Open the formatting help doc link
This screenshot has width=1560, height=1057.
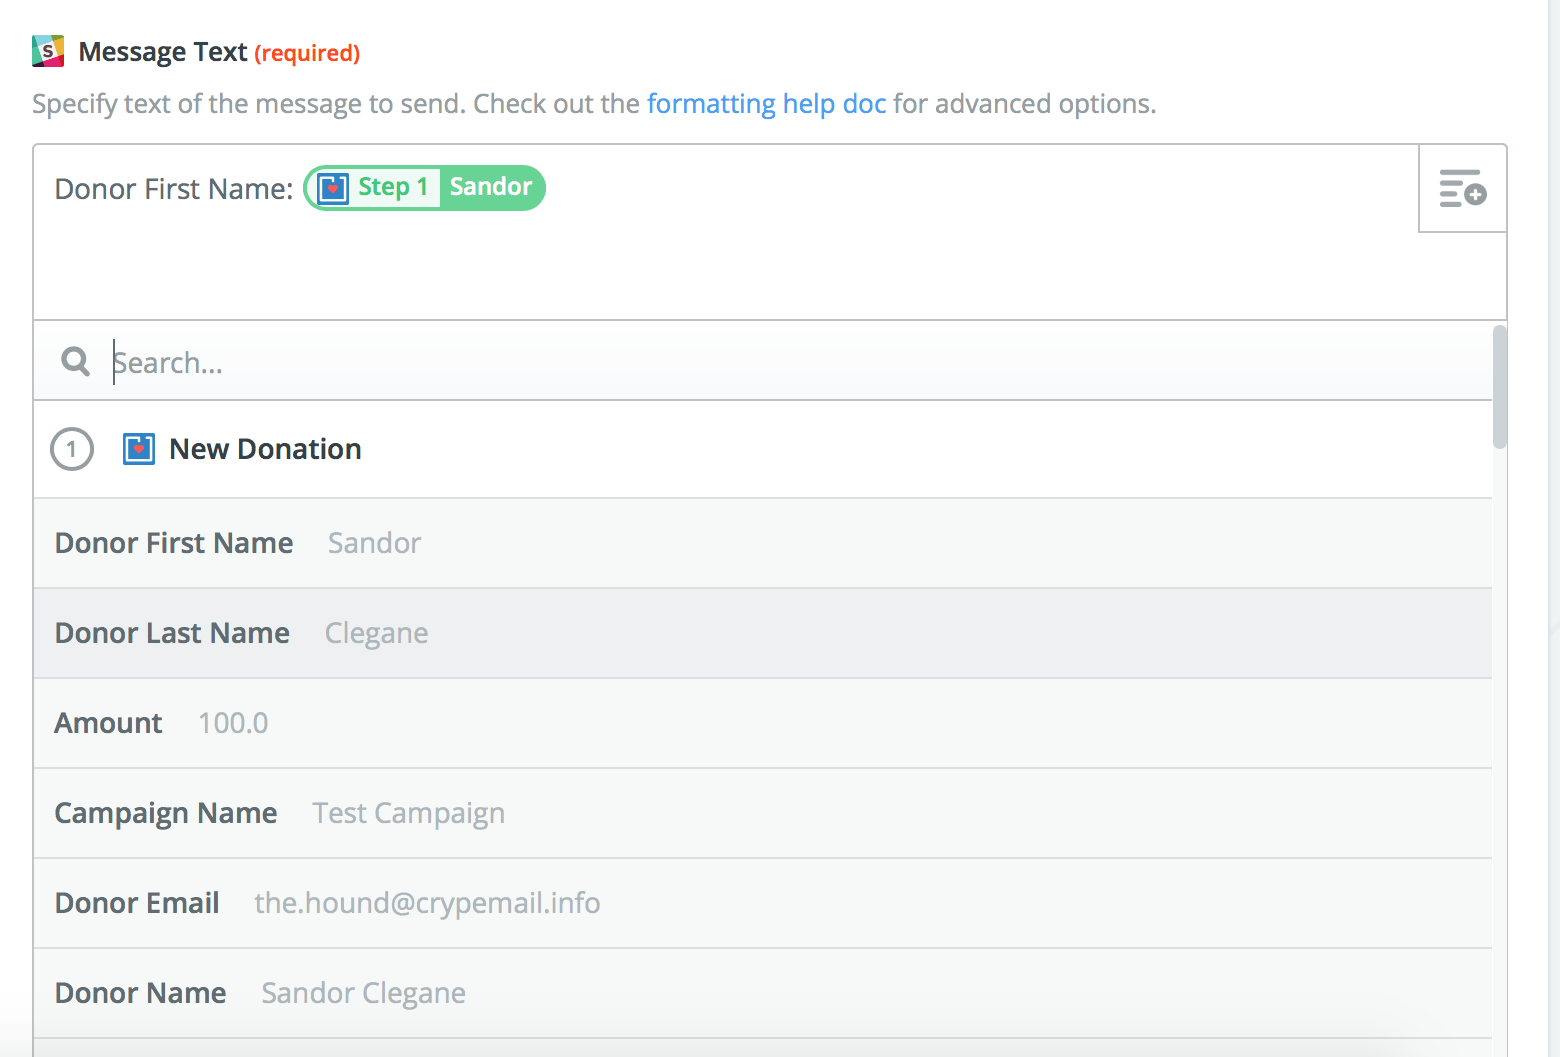766,104
